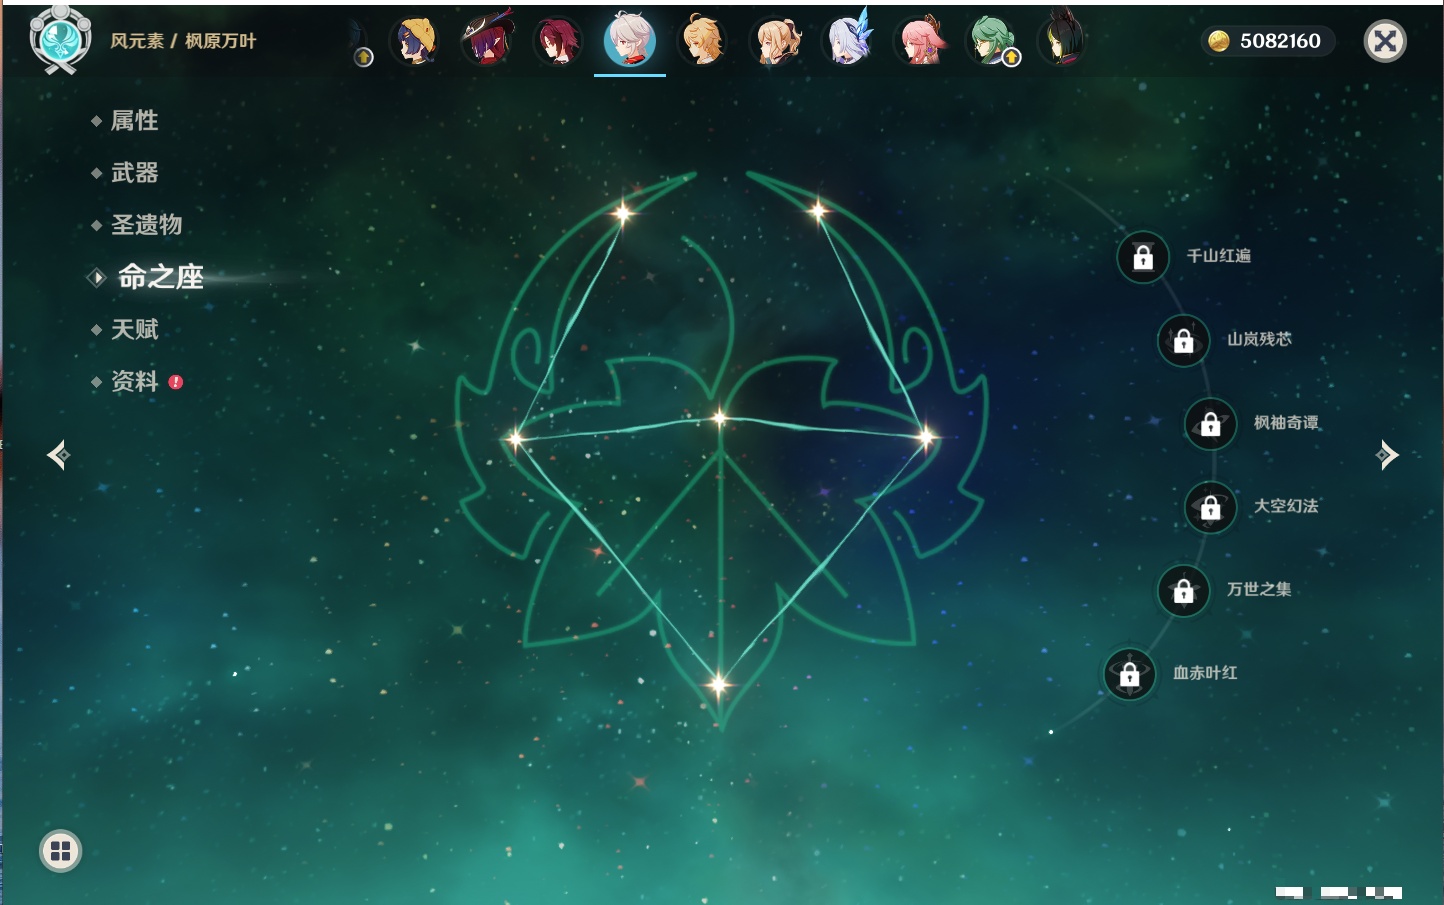Select the red feathered hat character avatar
This screenshot has height=905, width=1444.
(487, 41)
